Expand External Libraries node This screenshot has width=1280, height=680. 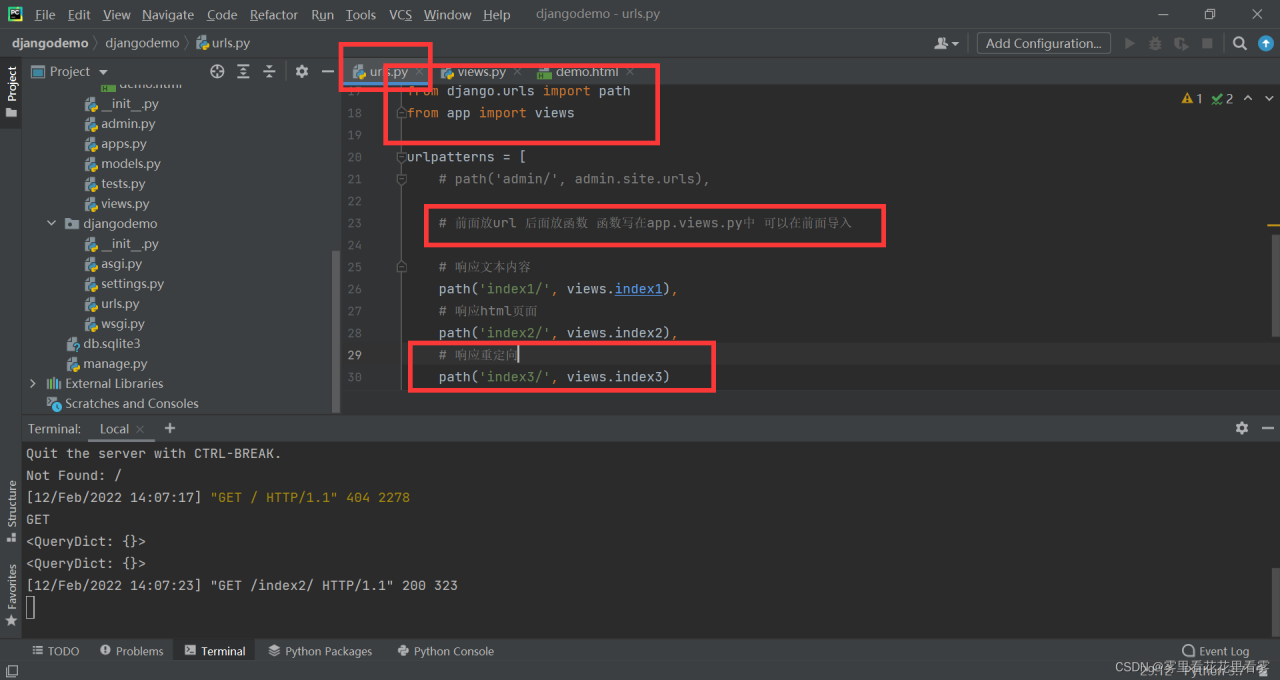(33, 384)
